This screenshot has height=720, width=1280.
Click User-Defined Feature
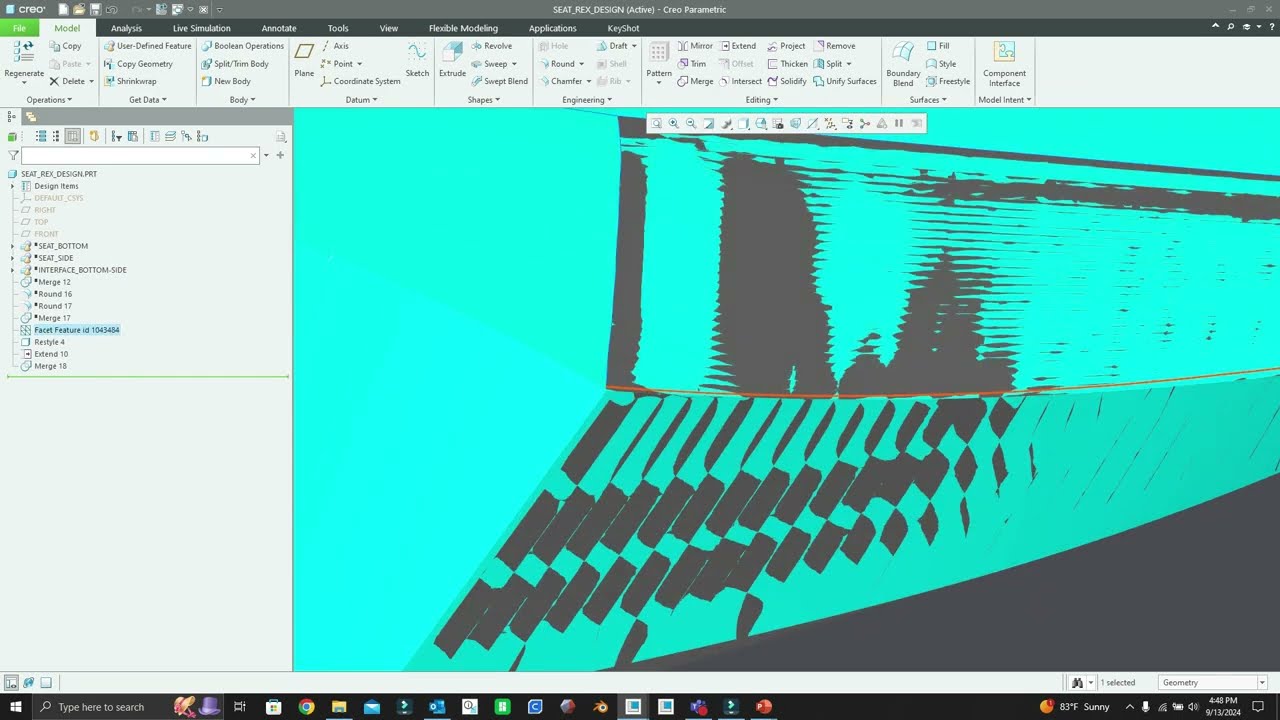tap(147, 46)
